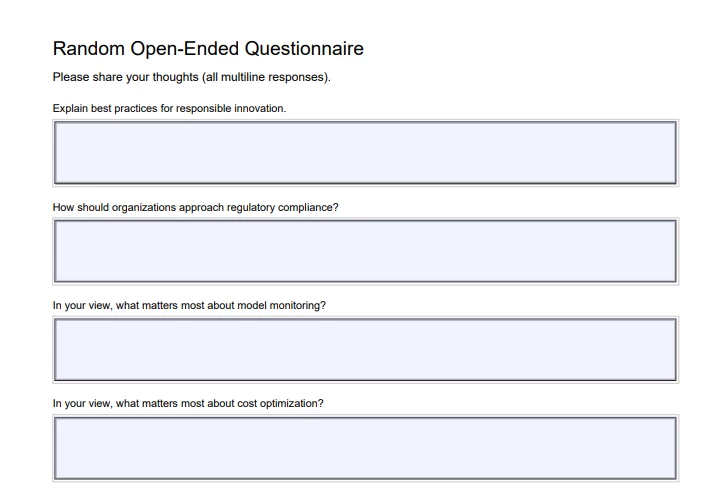Click 'Open-Ended' in the page title
This screenshot has width=715, height=493.
[x=185, y=49]
